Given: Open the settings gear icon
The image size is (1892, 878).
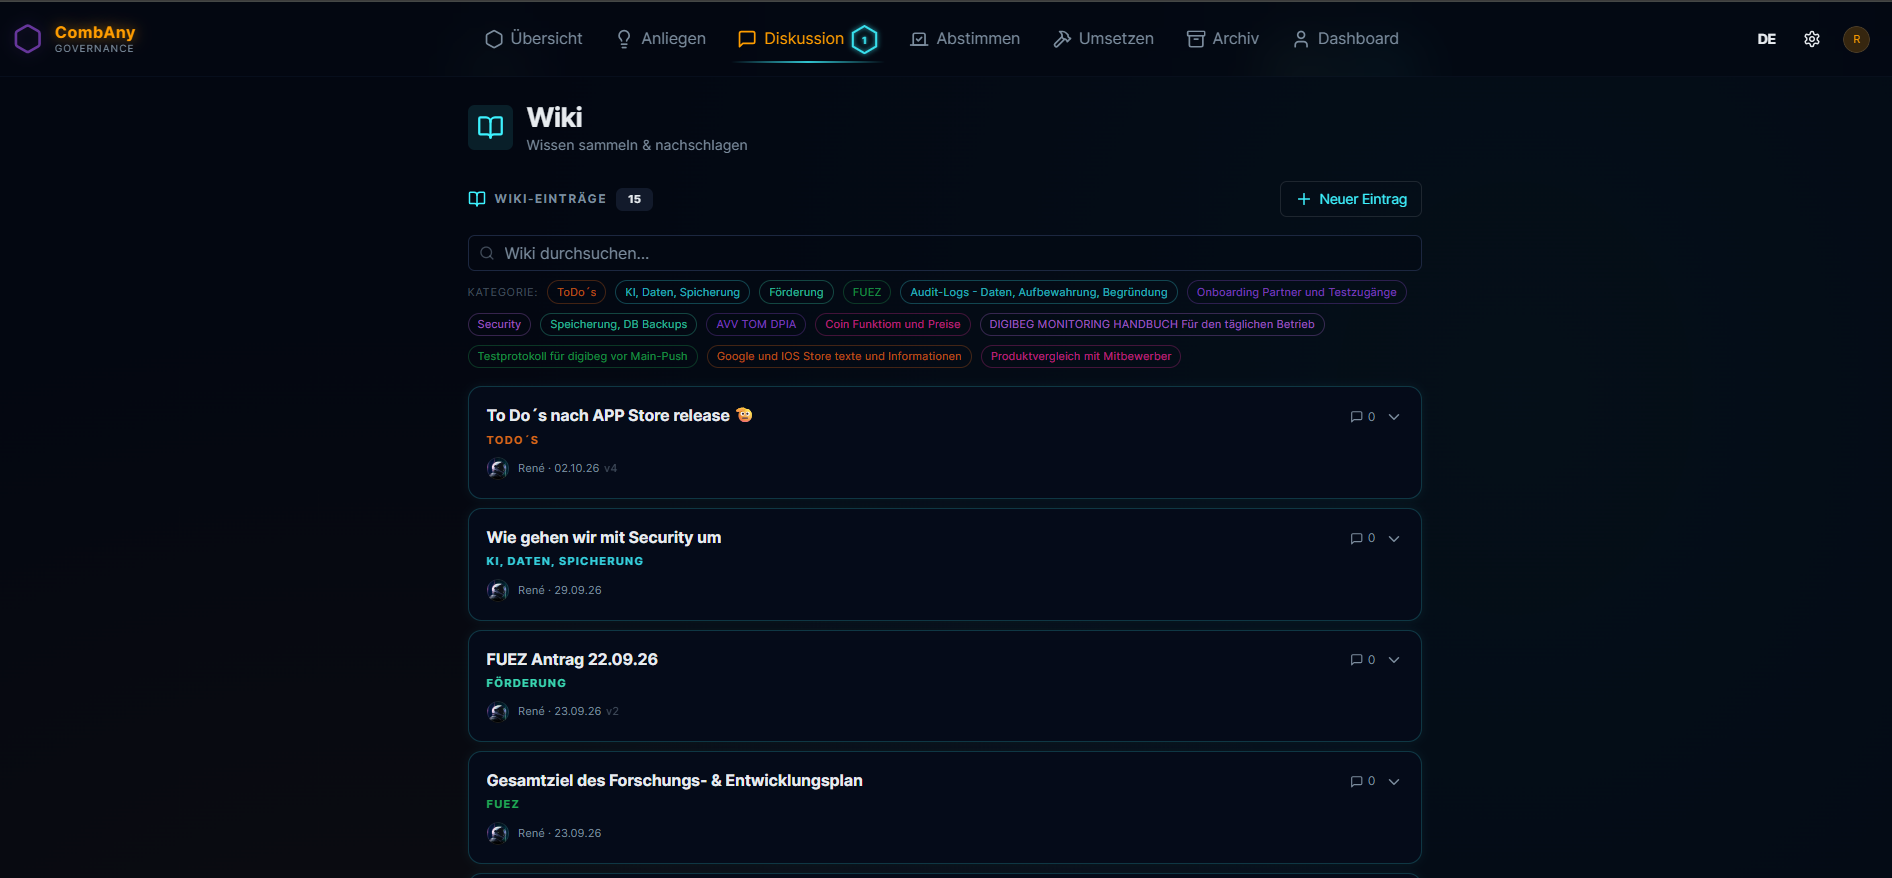Looking at the screenshot, I should [1811, 39].
